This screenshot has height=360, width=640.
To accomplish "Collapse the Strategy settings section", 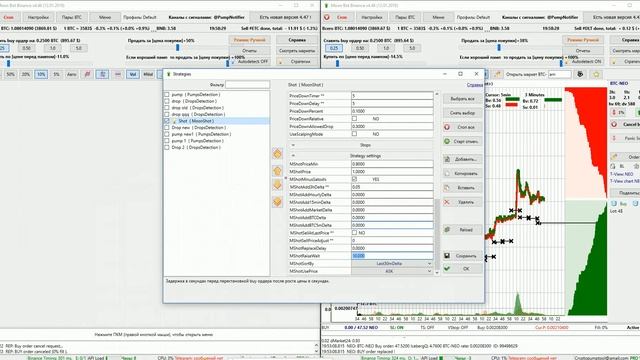I will 293,156.
